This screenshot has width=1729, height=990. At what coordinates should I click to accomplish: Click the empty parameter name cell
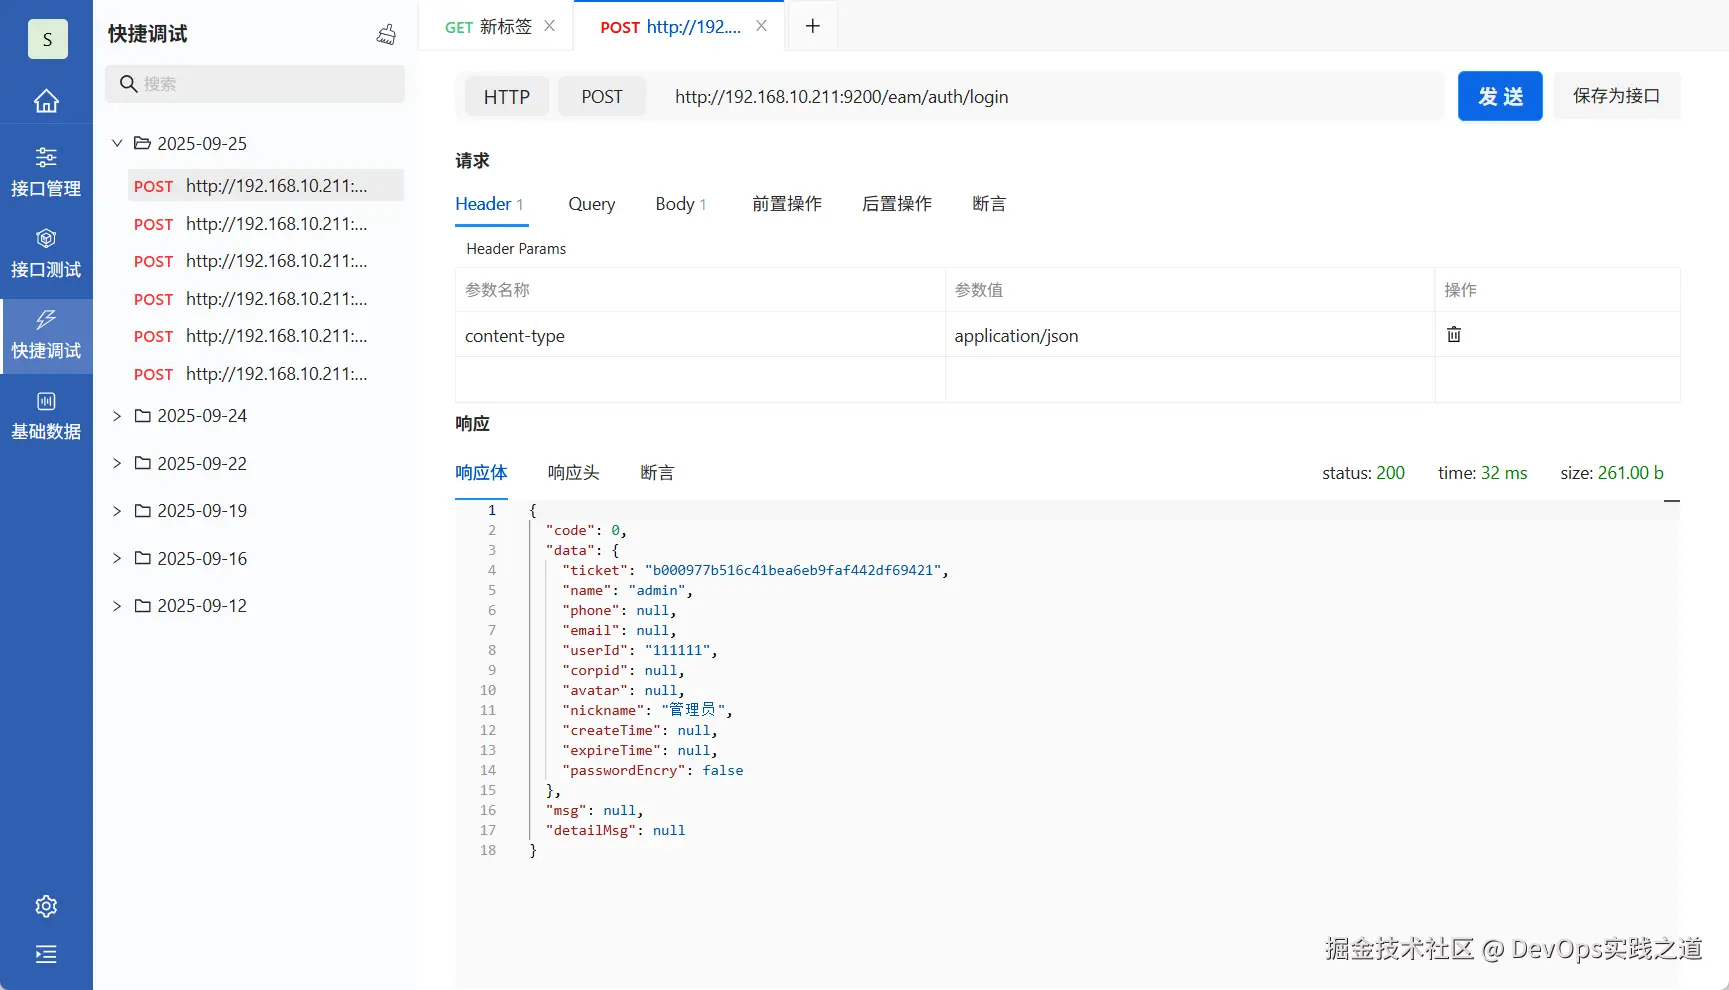coord(700,381)
